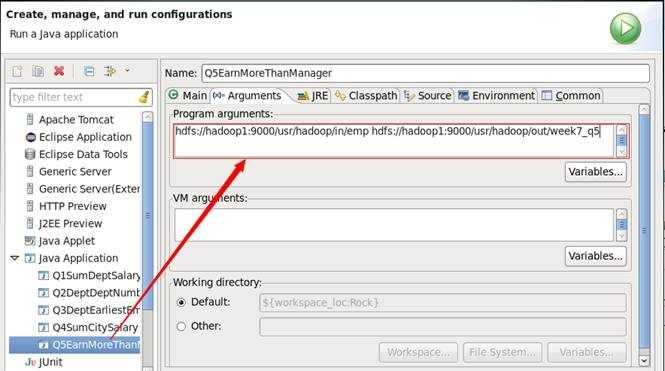Click Variables button under Program arguments

(595, 172)
